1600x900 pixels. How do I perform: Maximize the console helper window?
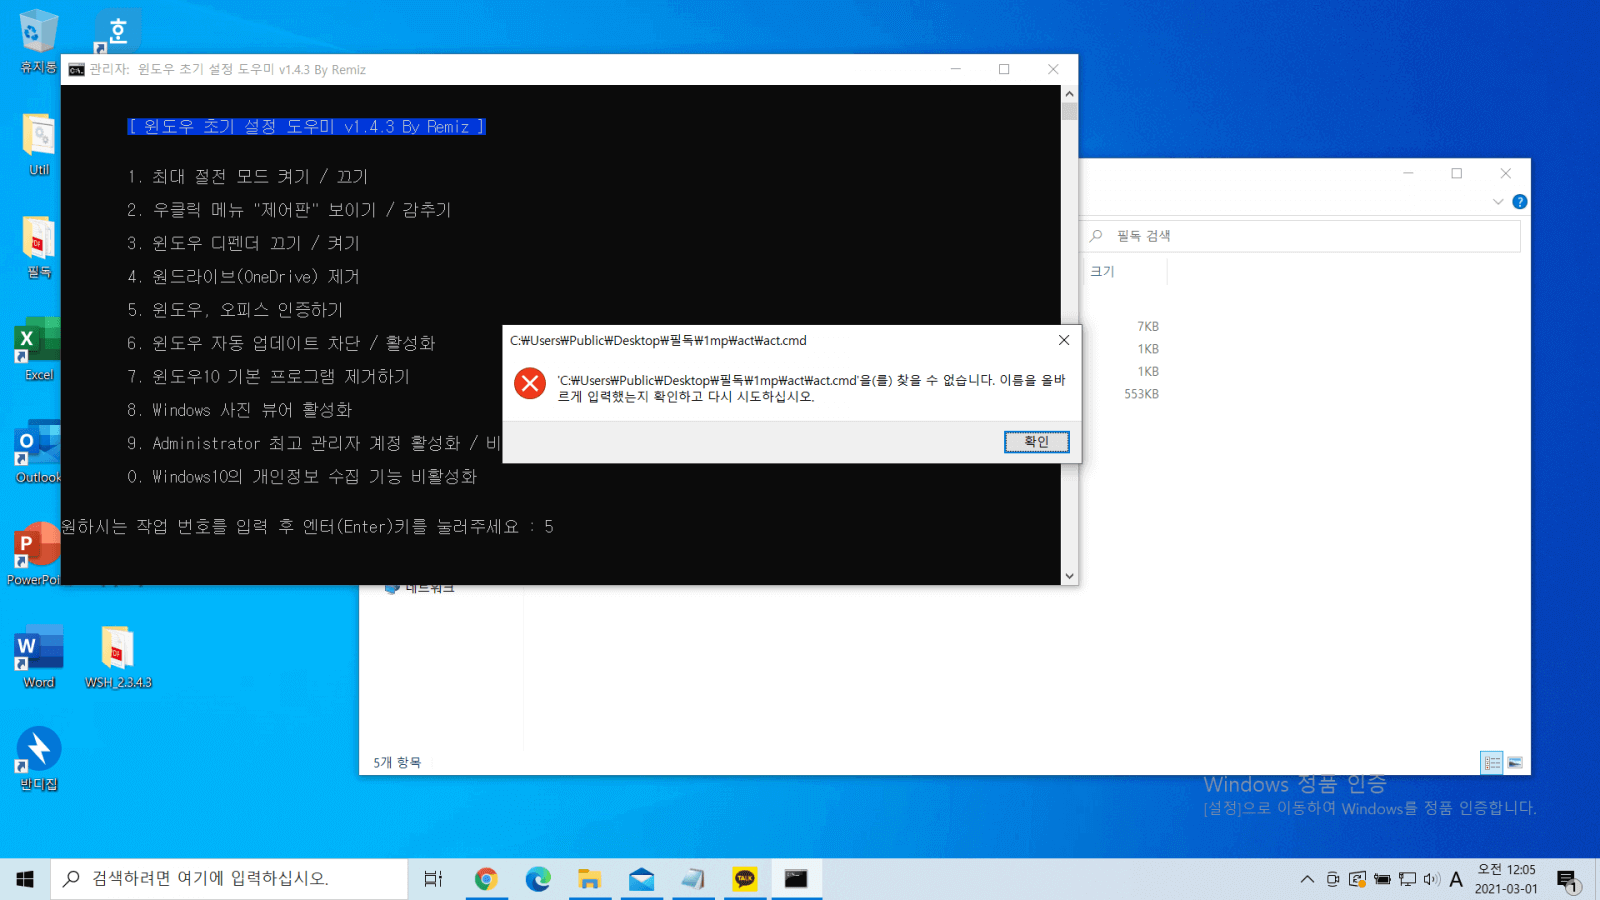[x=1004, y=69]
